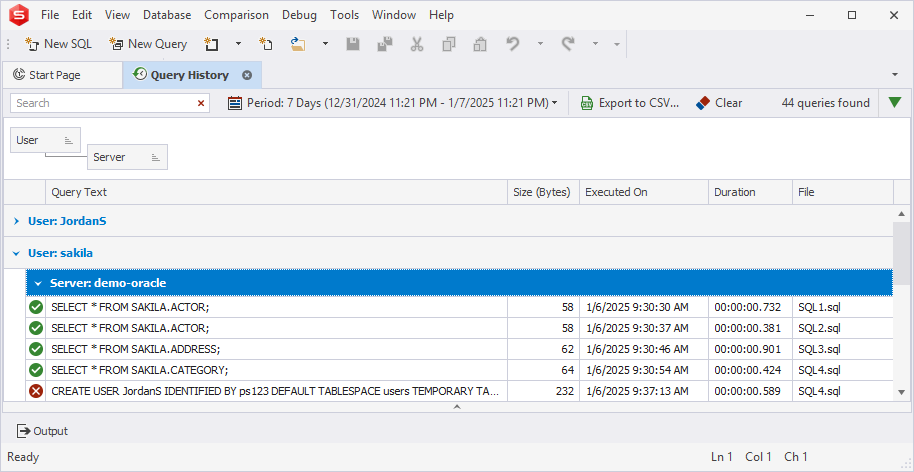Click success icon of SQL1.sql row
Viewport: 914px width, 472px height.
pos(36,307)
